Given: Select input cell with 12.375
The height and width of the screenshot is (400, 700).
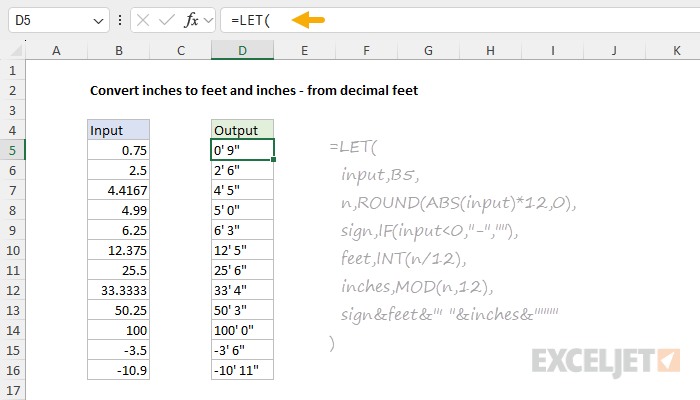Looking at the screenshot, I should tap(119, 250).
